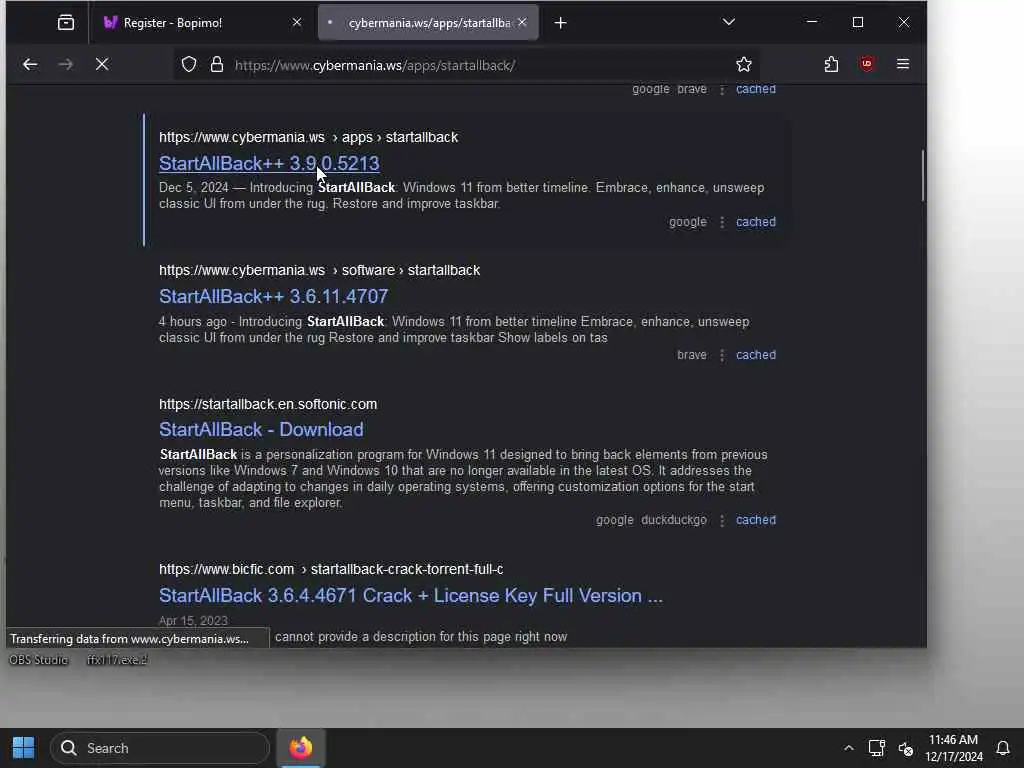1024x768 pixels.
Task: Open options dots for the Softonic result
Action: tap(722, 520)
